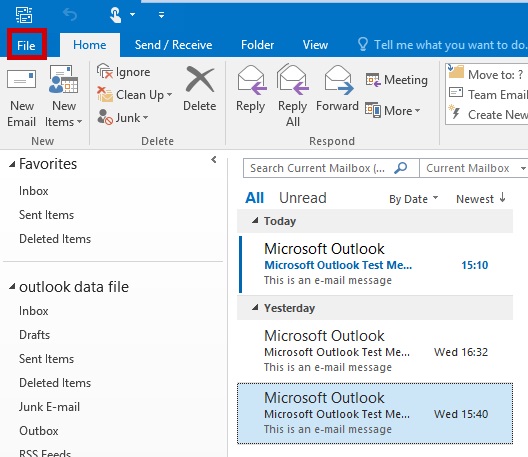Show only Unread messages
The height and width of the screenshot is (457, 528).
click(x=303, y=198)
